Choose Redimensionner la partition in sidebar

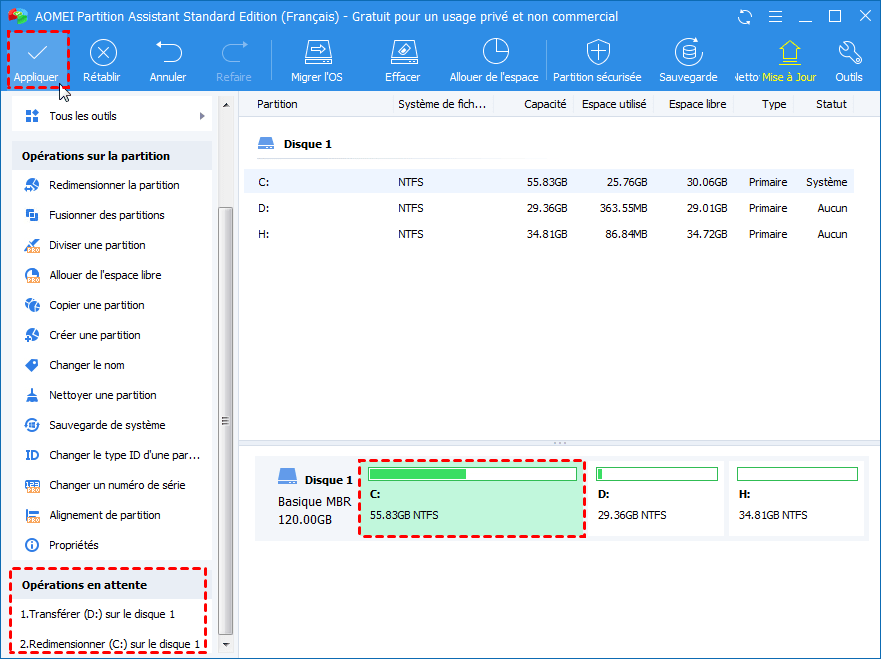[x=114, y=185]
